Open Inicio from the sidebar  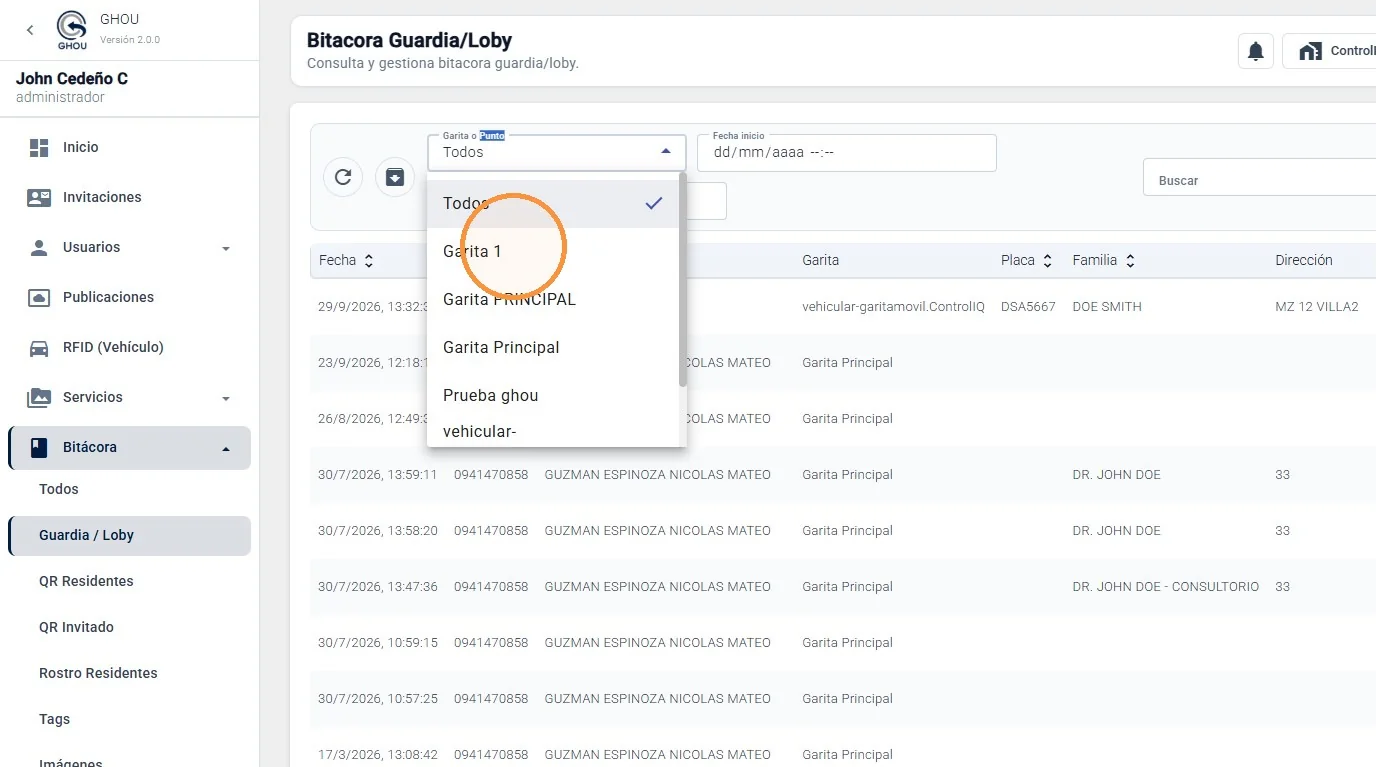(x=129, y=147)
